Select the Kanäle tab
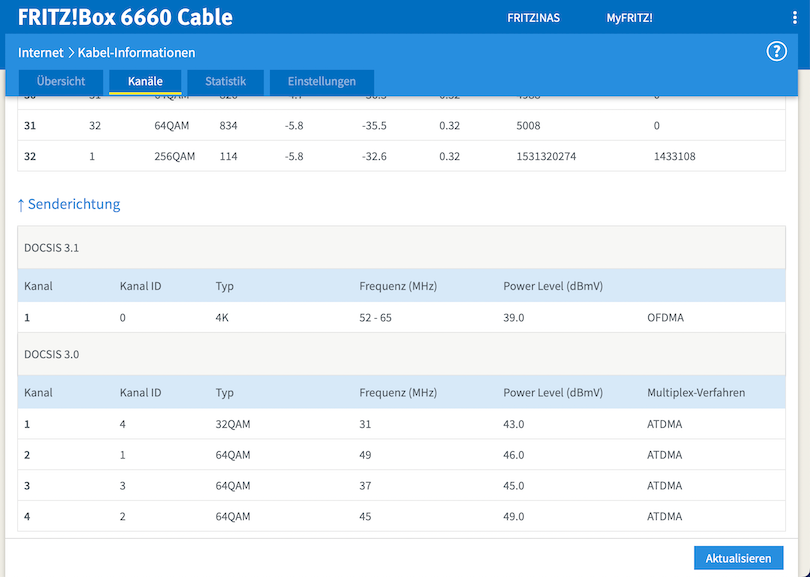The width and height of the screenshot is (810, 577). pos(145,81)
